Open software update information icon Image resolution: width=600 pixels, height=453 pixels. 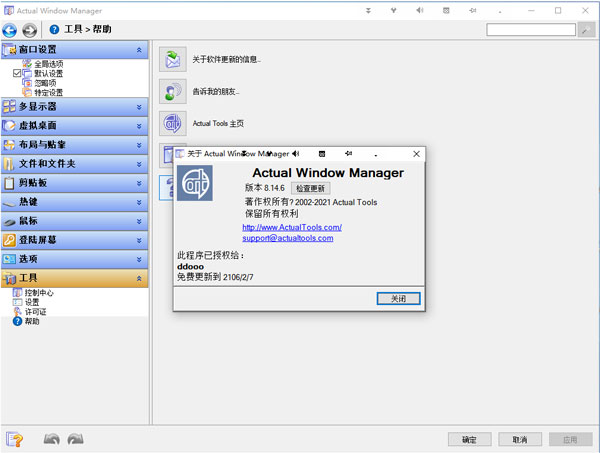pos(173,59)
